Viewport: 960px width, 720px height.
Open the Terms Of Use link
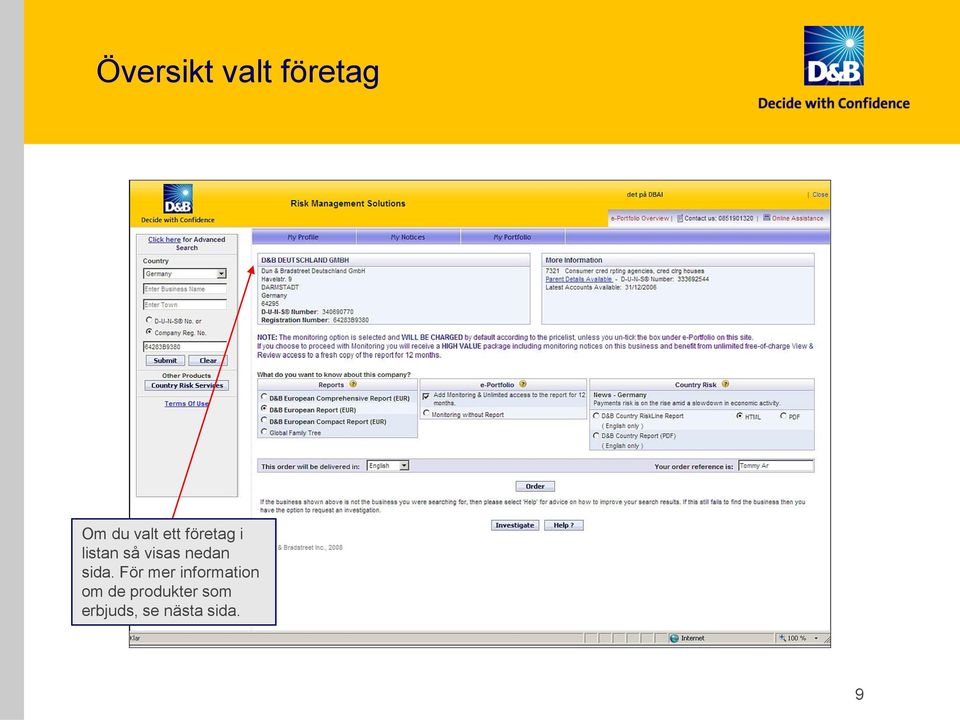(x=187, y=403)
